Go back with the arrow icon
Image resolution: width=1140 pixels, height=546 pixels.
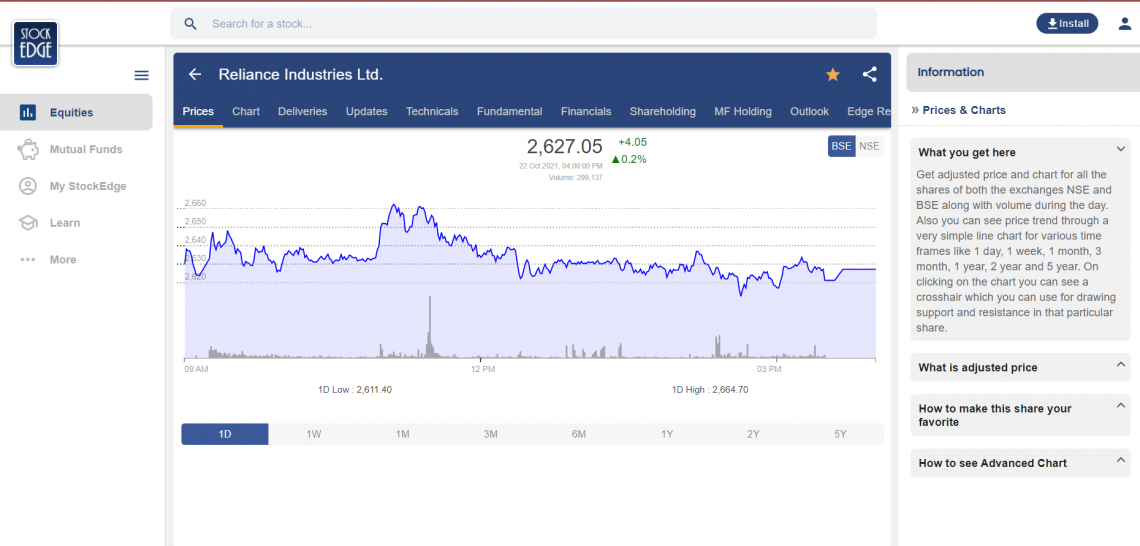[194, 74]
